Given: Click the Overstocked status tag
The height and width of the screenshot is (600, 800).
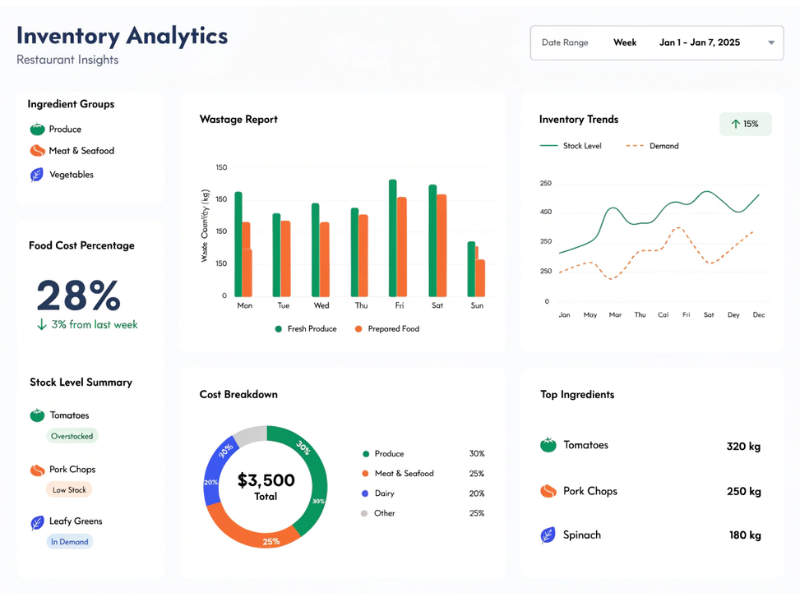Looking at the screenshot, I should [72, 437].
